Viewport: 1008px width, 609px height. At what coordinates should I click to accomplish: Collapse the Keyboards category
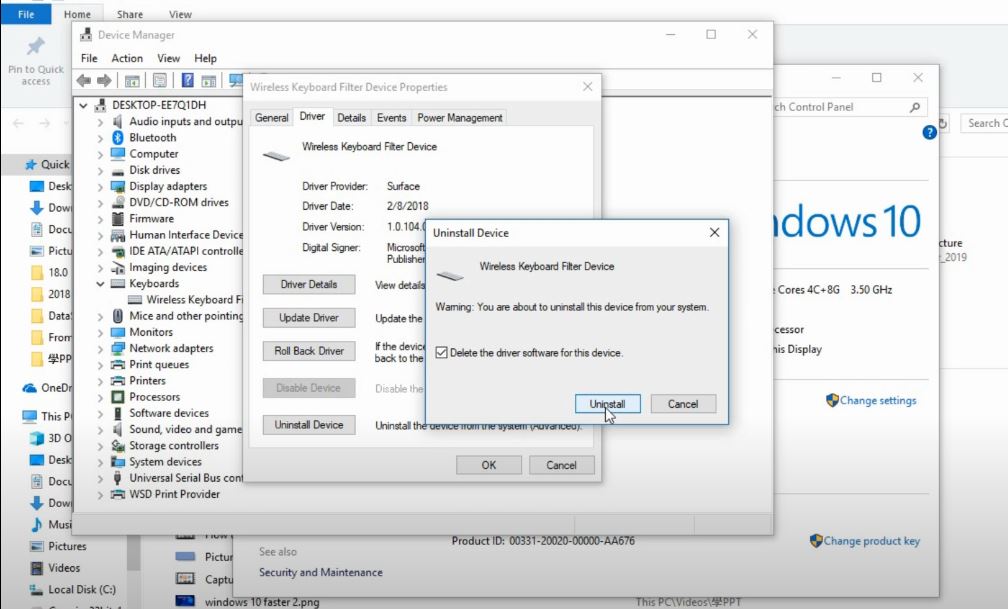100,284
